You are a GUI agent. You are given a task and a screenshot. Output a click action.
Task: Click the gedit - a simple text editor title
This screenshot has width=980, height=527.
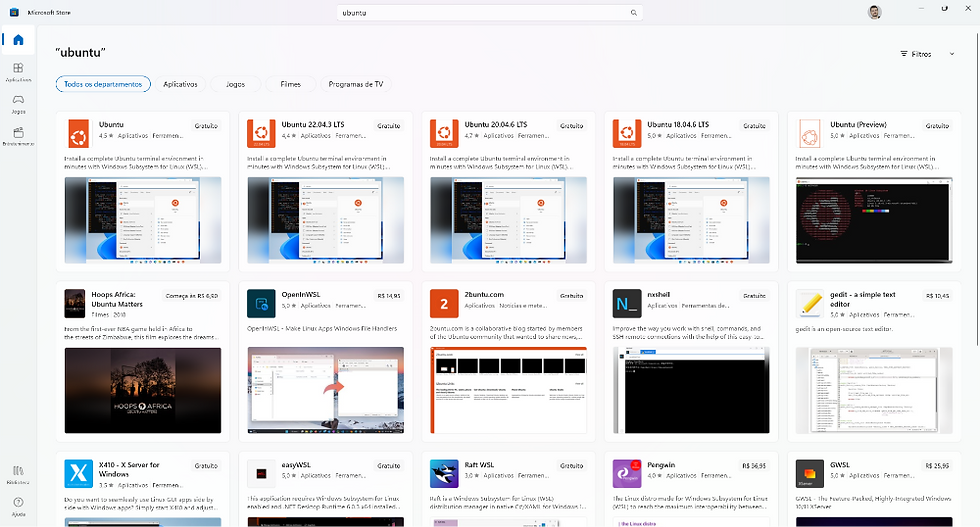tap(862, 299)
